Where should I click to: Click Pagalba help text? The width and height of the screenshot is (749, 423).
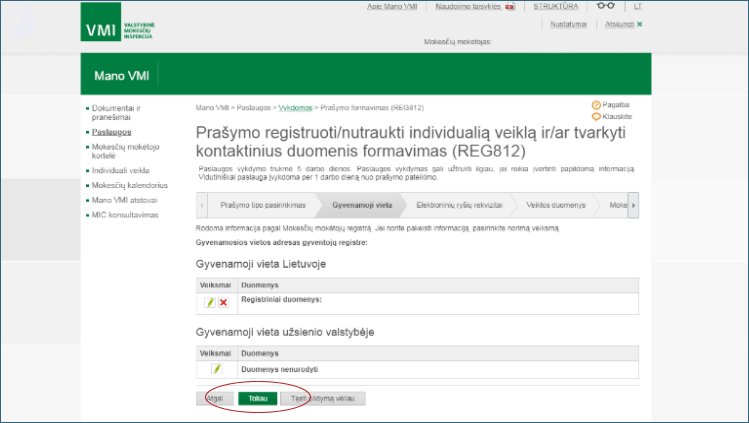pos(616,105)
